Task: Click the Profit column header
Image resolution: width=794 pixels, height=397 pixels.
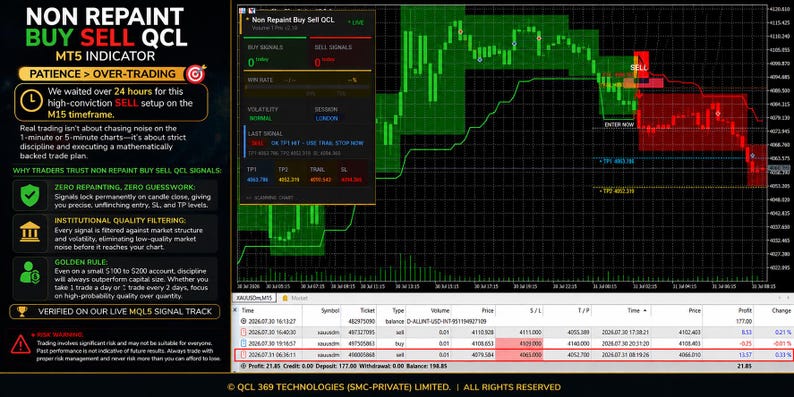Action: [x=745, y=310]
